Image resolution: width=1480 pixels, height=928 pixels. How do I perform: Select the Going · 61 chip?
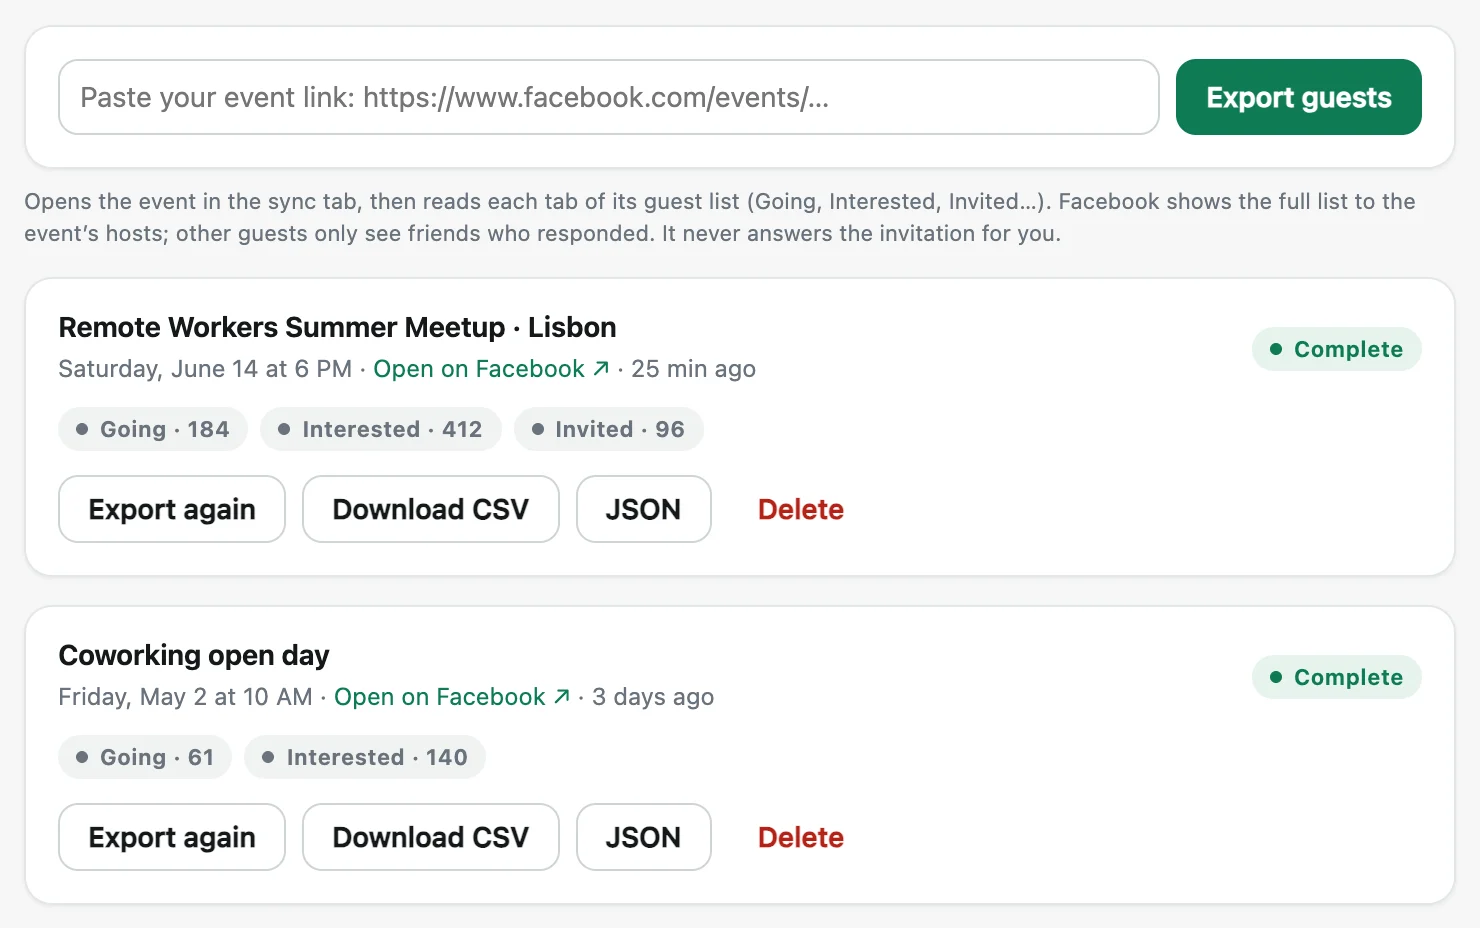(145, 757)
